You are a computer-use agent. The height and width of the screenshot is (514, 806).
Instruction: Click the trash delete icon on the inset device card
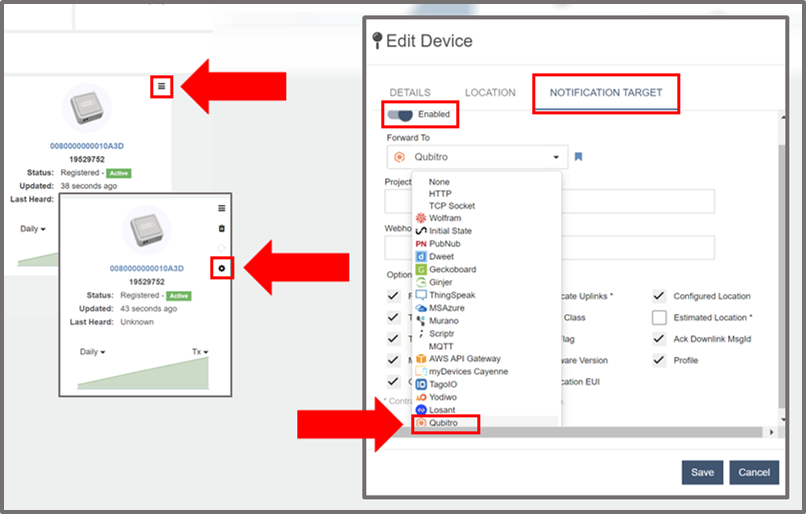[222, 228]
